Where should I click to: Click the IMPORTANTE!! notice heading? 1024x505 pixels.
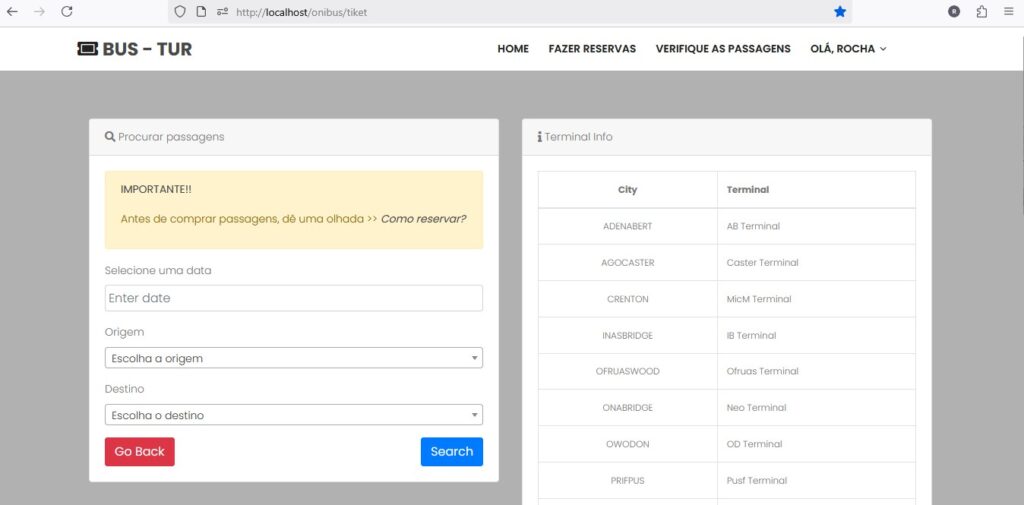[x=156, y=189]
